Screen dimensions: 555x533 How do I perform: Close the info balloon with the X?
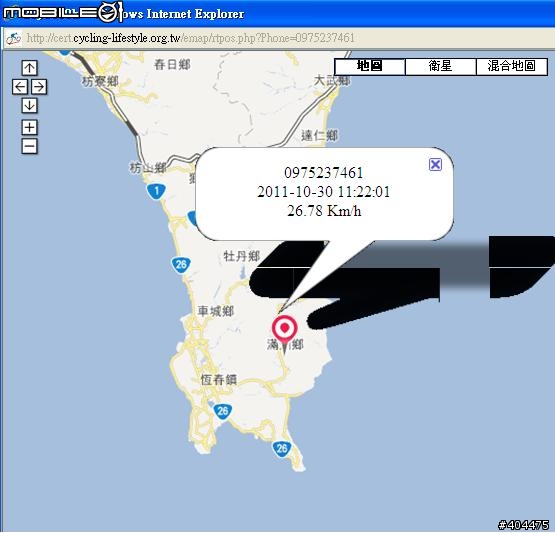click(435, 165)
